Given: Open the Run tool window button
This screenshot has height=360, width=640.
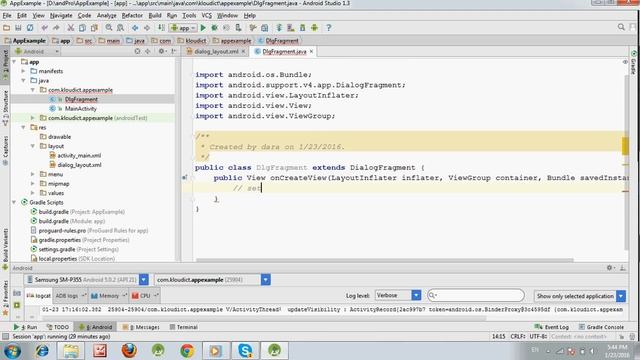Looking at the screenshot, I should (25, 327).
